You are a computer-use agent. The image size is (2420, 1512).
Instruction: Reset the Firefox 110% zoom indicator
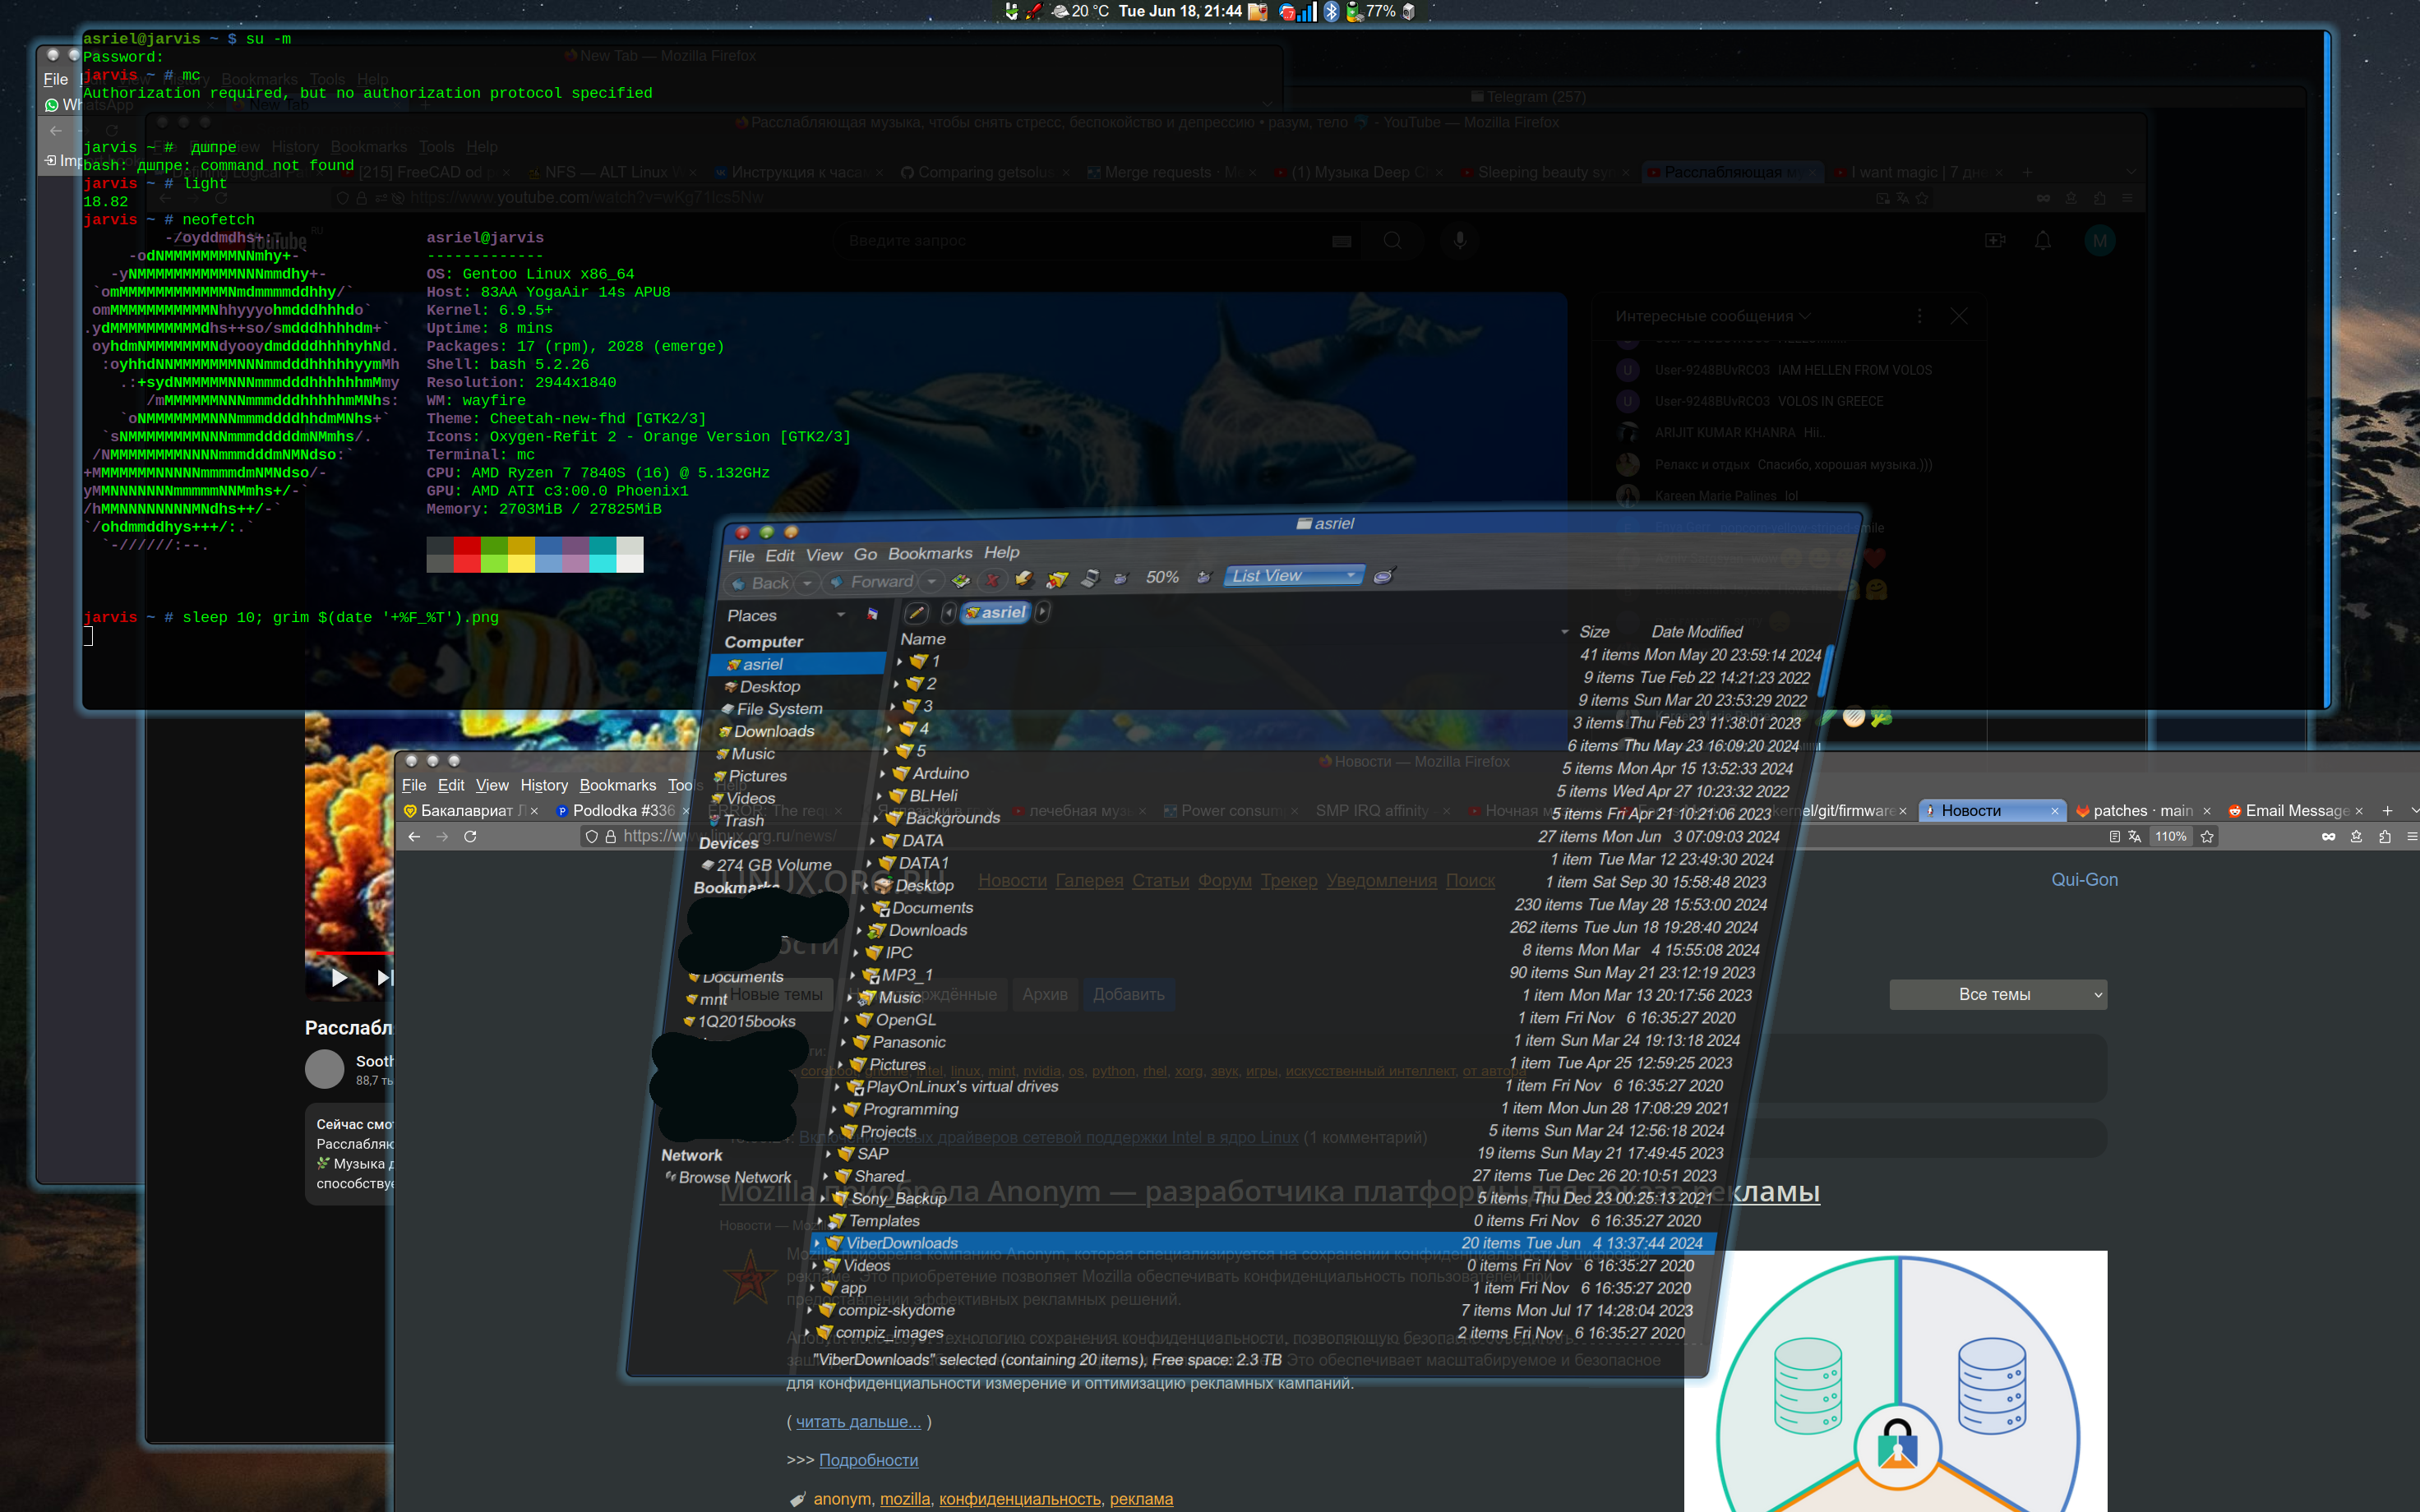coord(2170,836)
